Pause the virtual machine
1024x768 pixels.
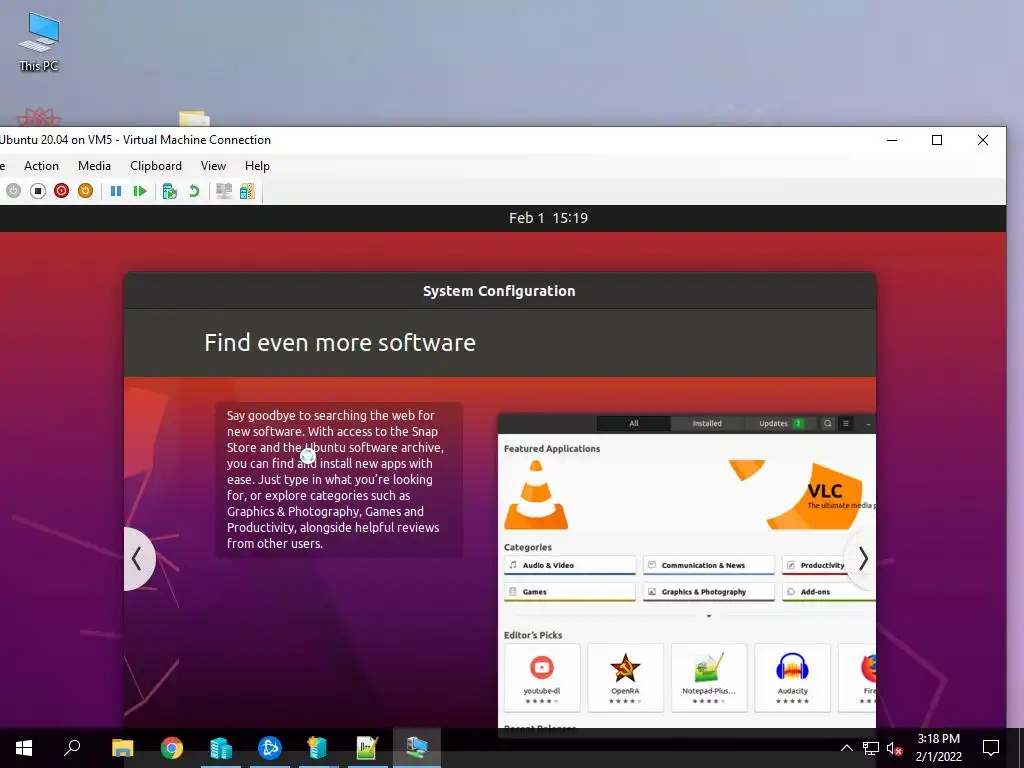116,191
